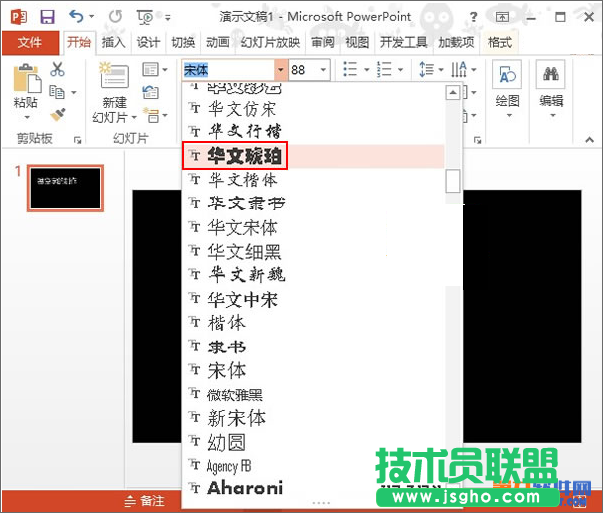Click the 新建幻灯片 new slide icon
This screenshot has height=513, width=603.
pos(114,75)
